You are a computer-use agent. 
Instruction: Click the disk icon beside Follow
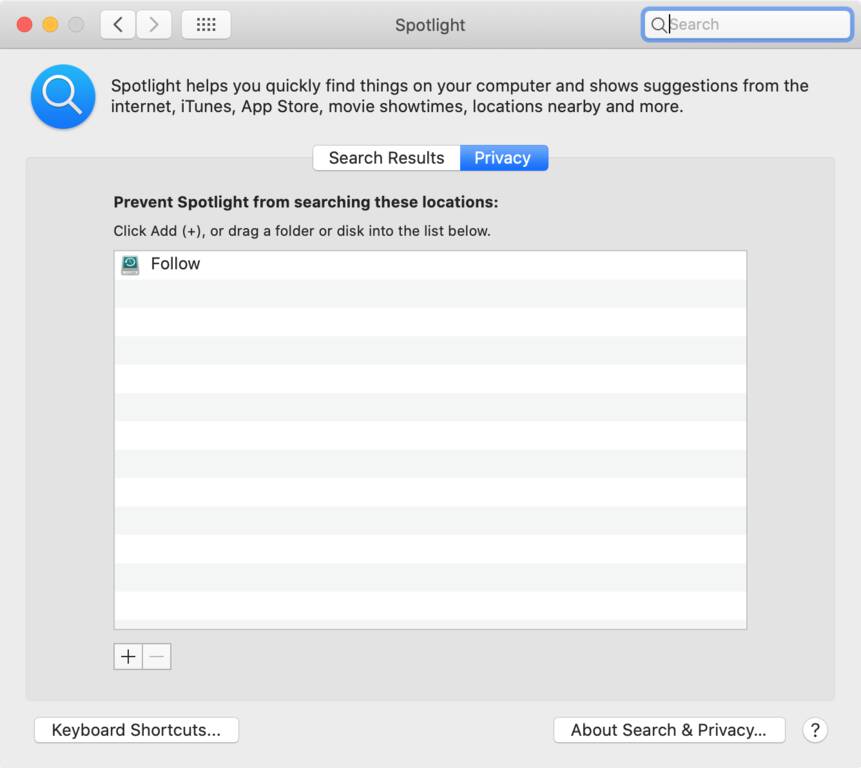tap(130, 265)
